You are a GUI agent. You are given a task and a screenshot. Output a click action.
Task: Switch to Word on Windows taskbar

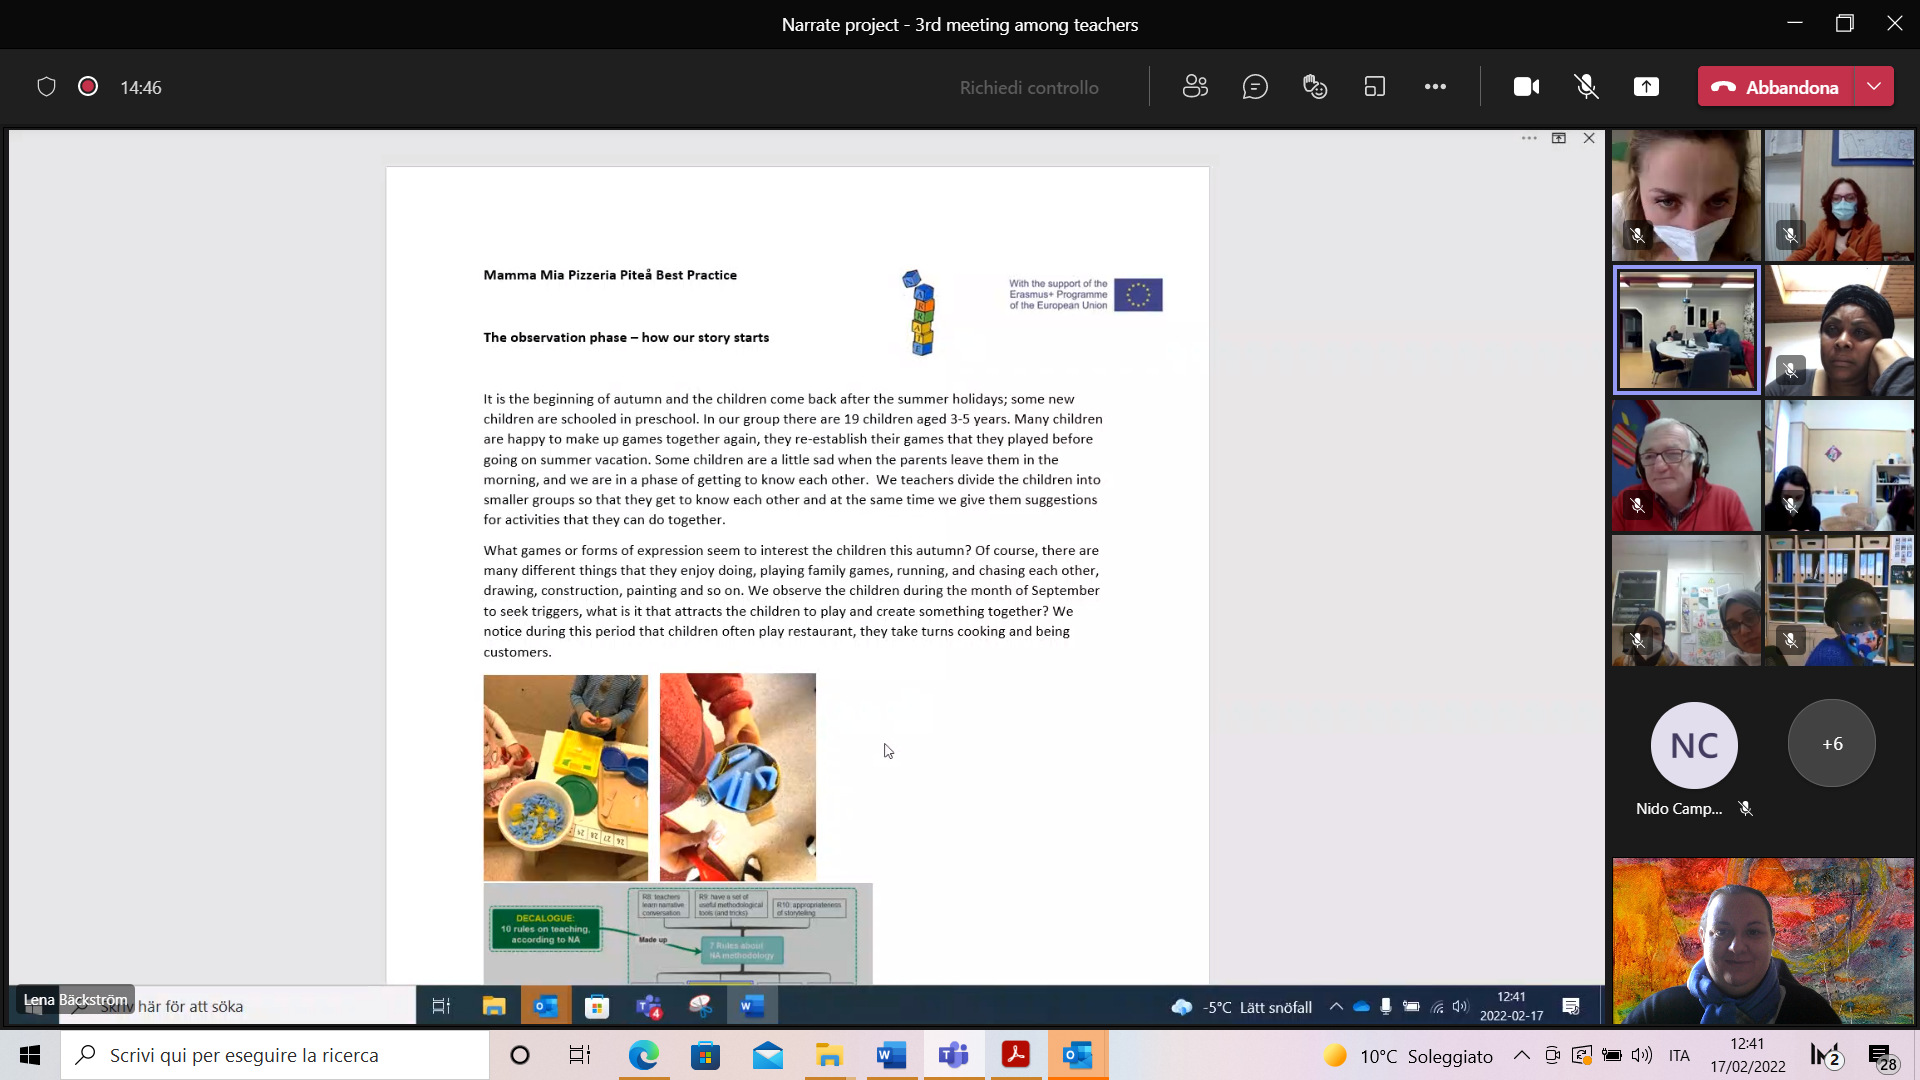[892, 1055]
